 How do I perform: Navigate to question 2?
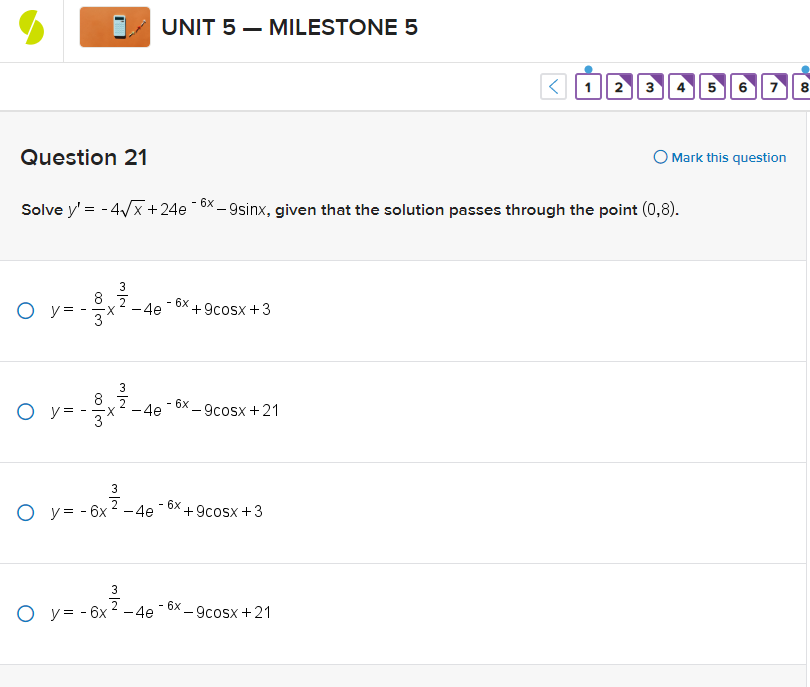tap(619, 87)
